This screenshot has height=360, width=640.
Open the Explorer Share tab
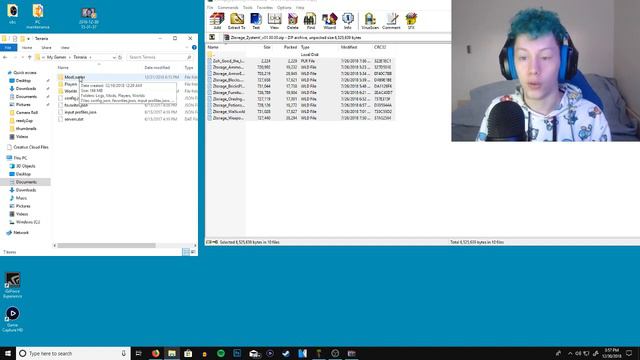pos(46,47)
